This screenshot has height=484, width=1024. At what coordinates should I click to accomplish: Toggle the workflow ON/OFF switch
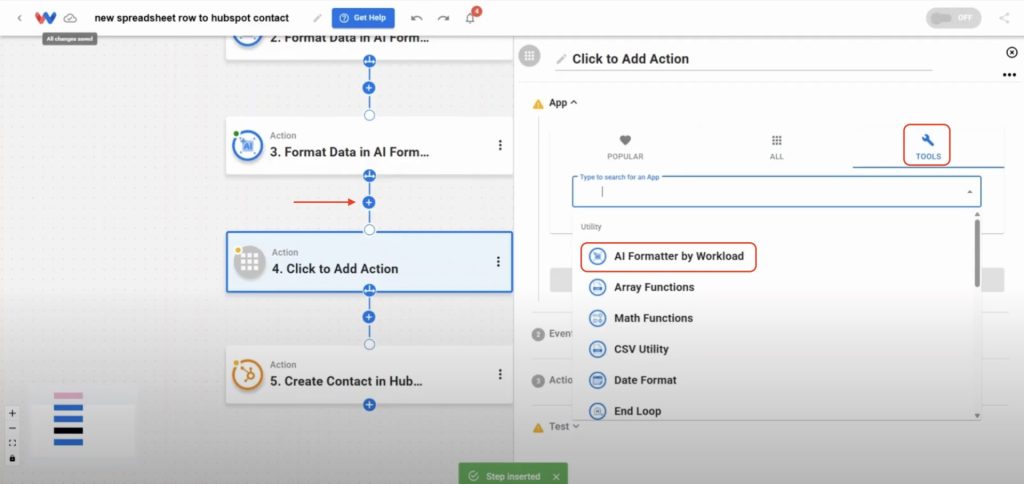tap(953, 18)
